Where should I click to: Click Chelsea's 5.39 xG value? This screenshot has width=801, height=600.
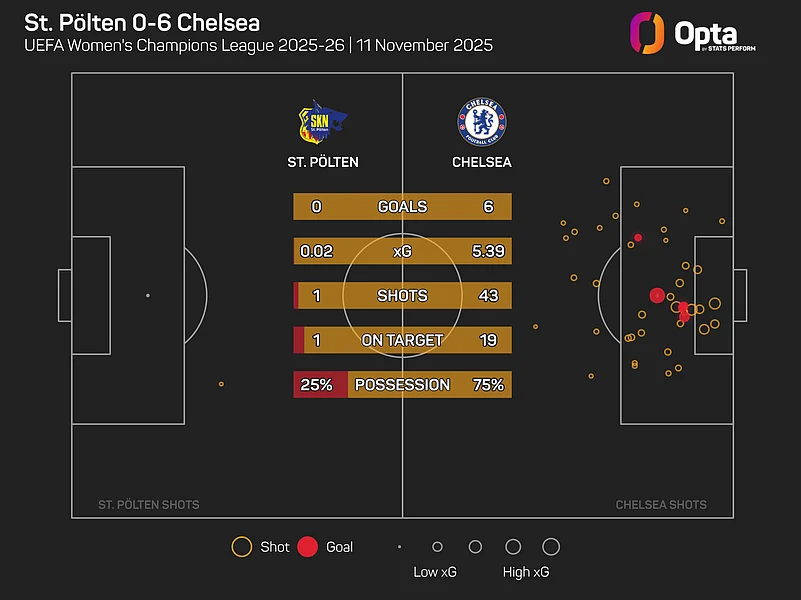(x=488, y=252)
